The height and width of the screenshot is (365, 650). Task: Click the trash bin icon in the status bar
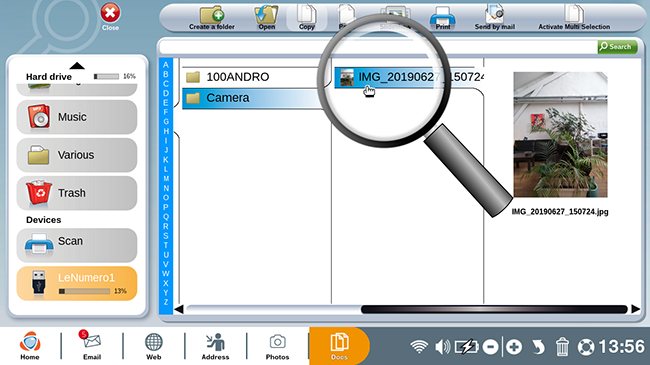tap(562, 346)
